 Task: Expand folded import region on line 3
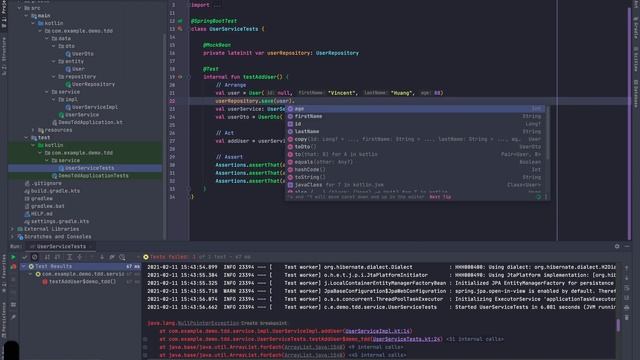[x=217, y=5]
